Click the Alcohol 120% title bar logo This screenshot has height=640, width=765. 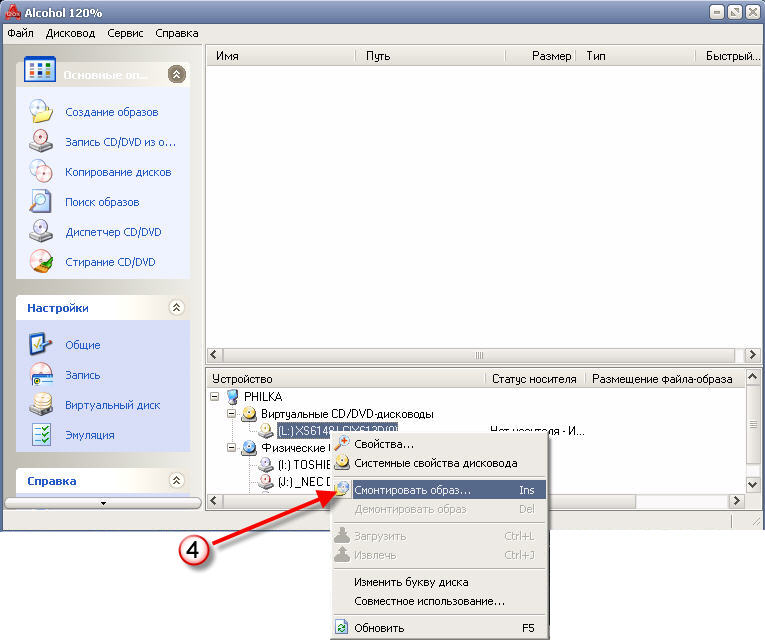[x=13, y=13]
